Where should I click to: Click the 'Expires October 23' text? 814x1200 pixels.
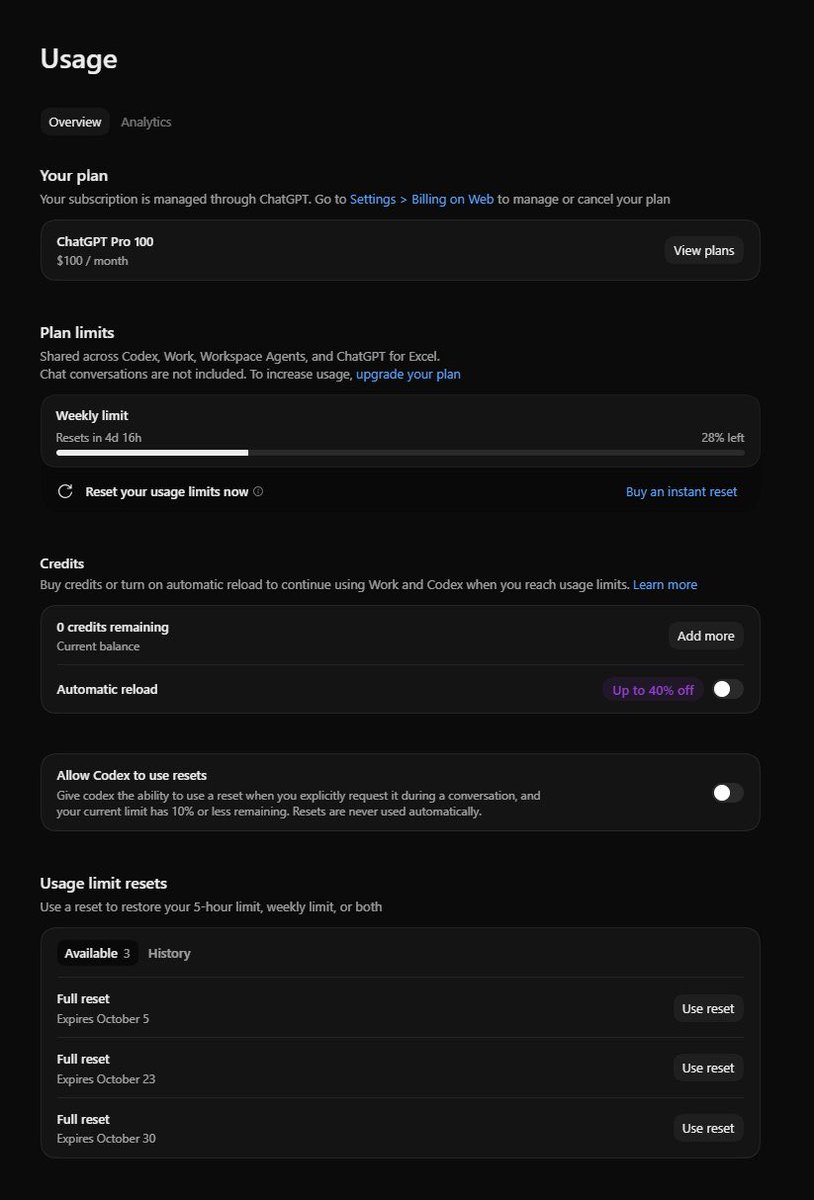pos(106,1079)
